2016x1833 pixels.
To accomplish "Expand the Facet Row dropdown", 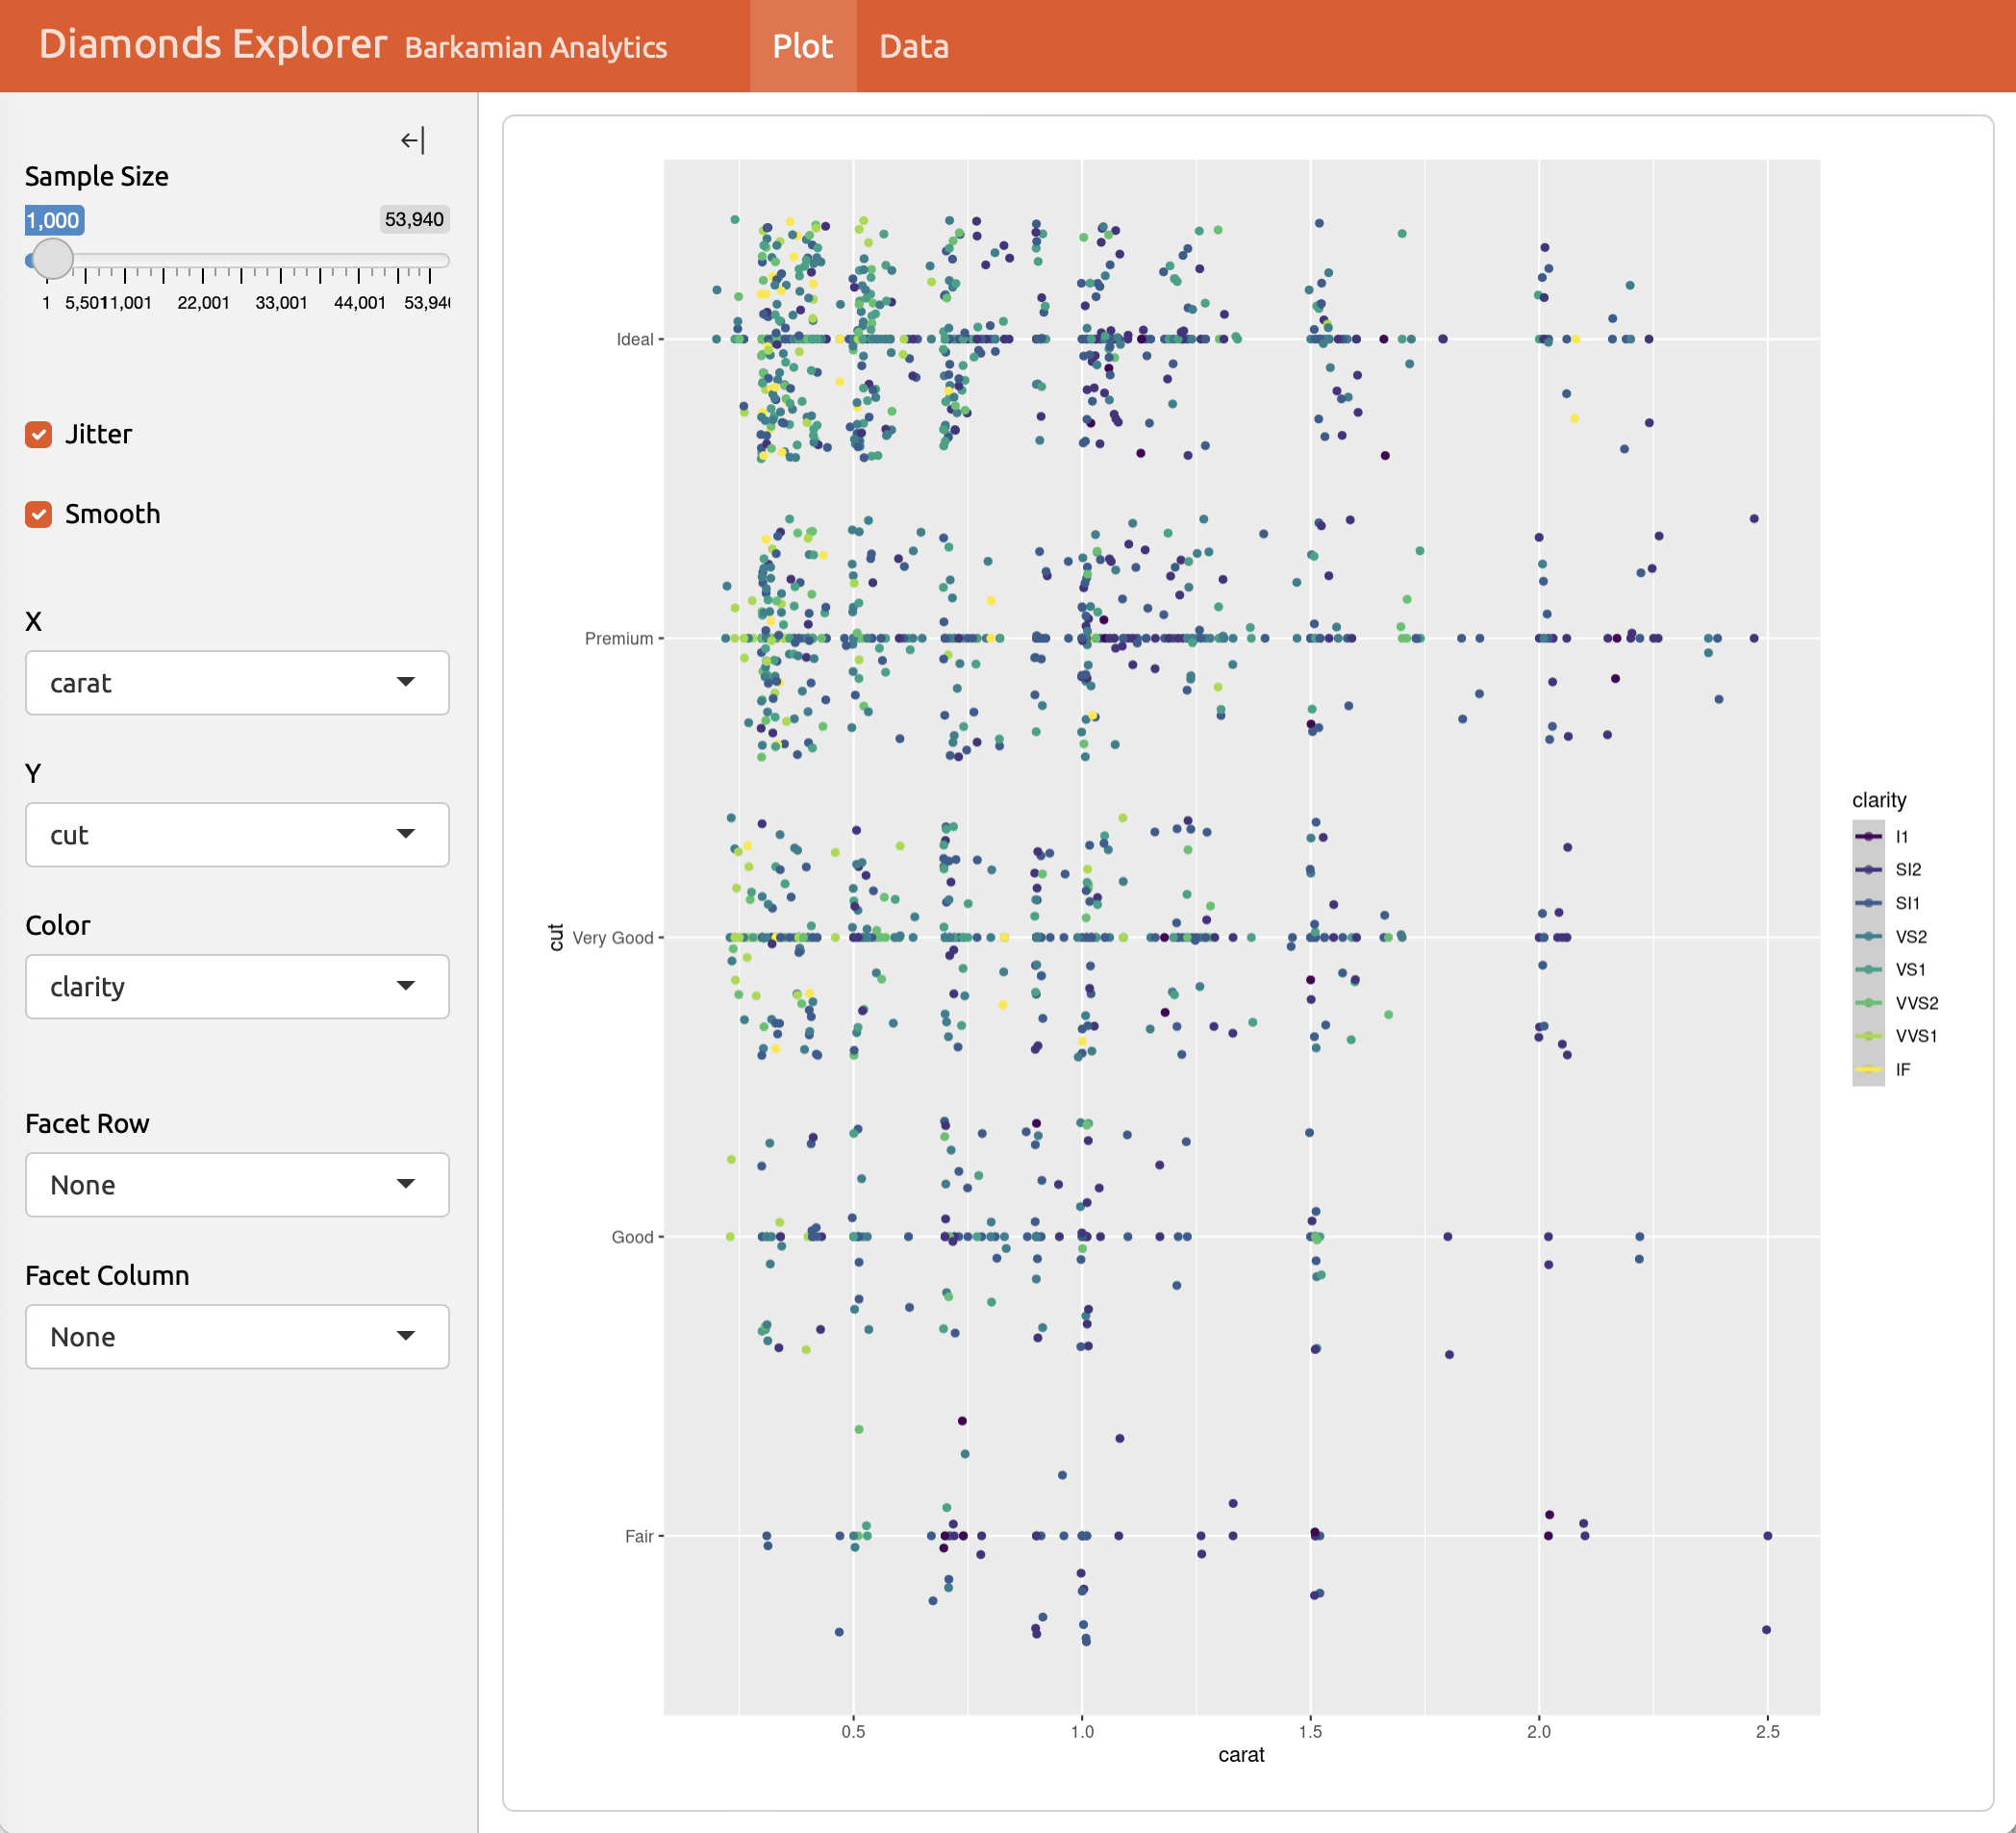I will [237, 1184].
